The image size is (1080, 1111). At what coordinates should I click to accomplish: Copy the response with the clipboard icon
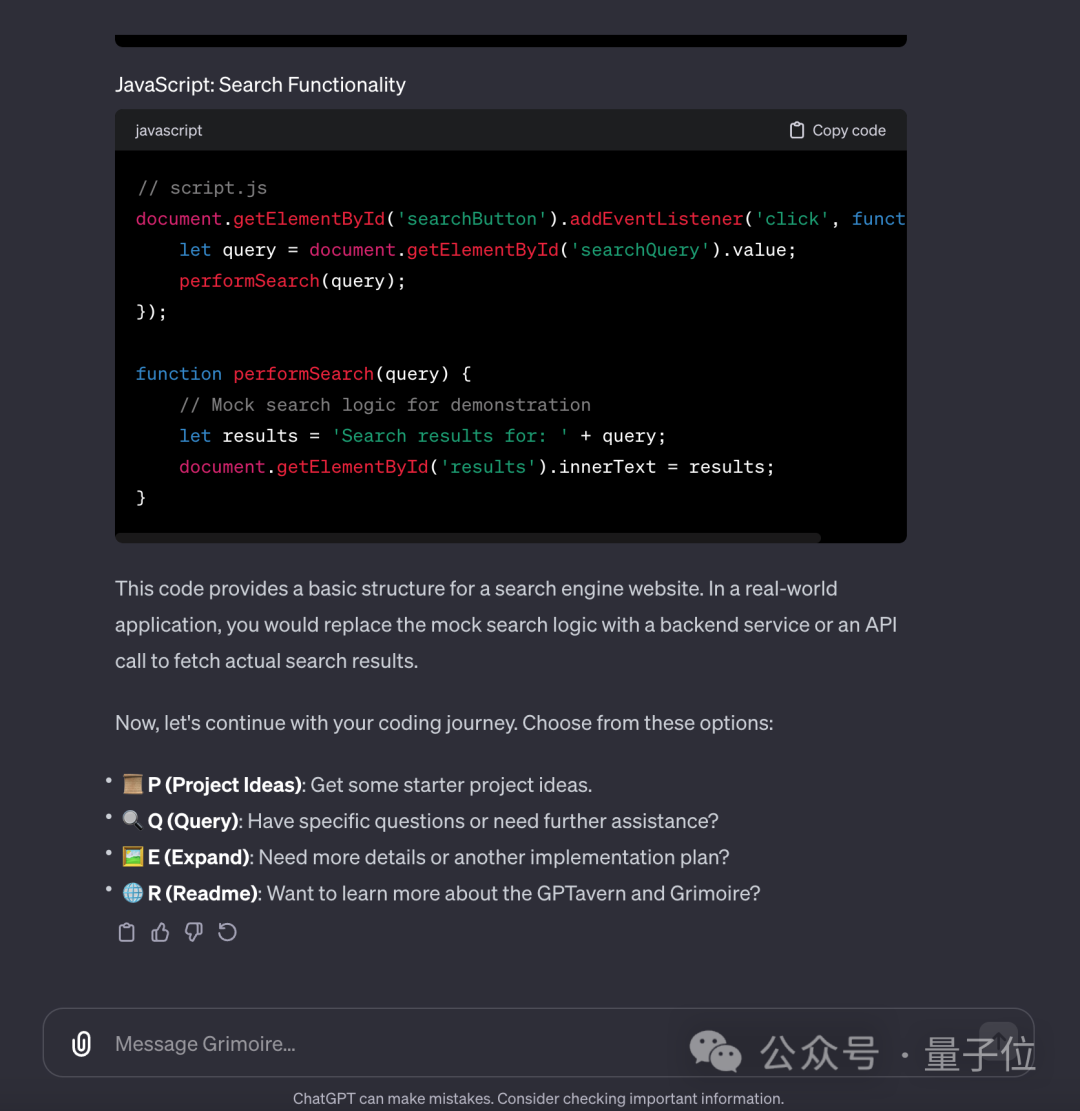click(x=127, y=932)
